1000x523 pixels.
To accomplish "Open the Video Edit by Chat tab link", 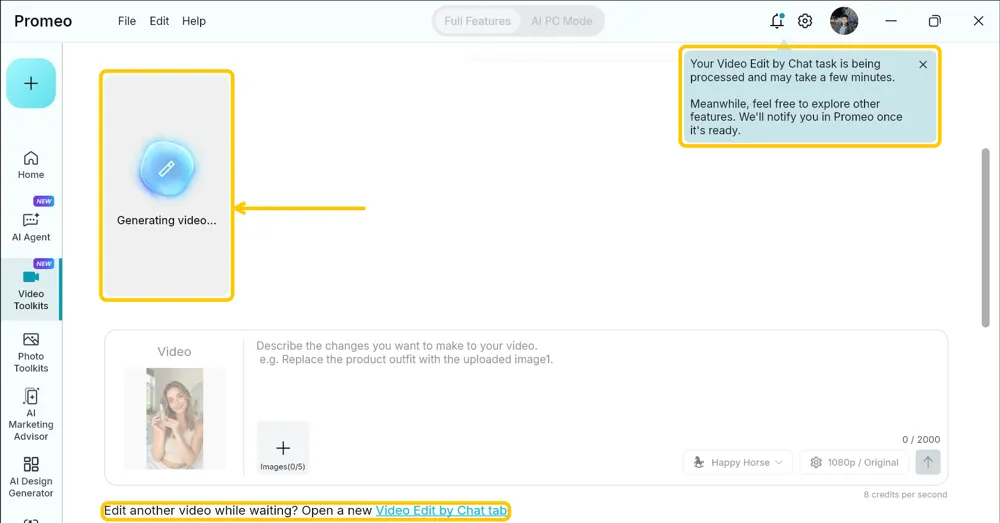I will coord(441,510).
